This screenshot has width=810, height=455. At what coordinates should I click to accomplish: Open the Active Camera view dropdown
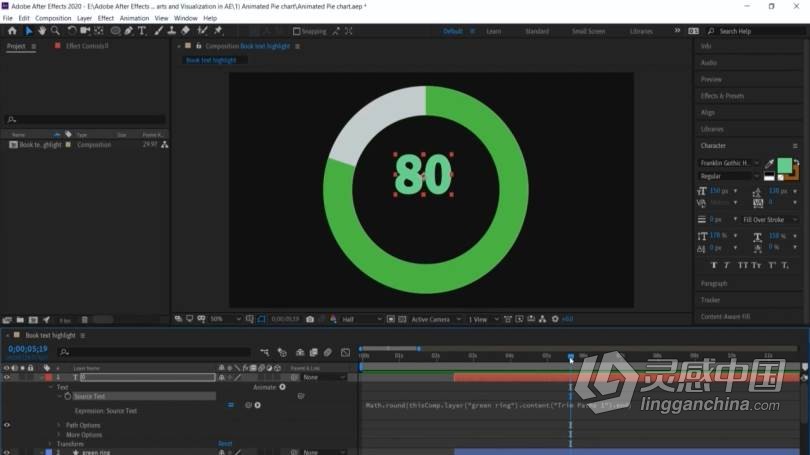[x=435, y=319]
